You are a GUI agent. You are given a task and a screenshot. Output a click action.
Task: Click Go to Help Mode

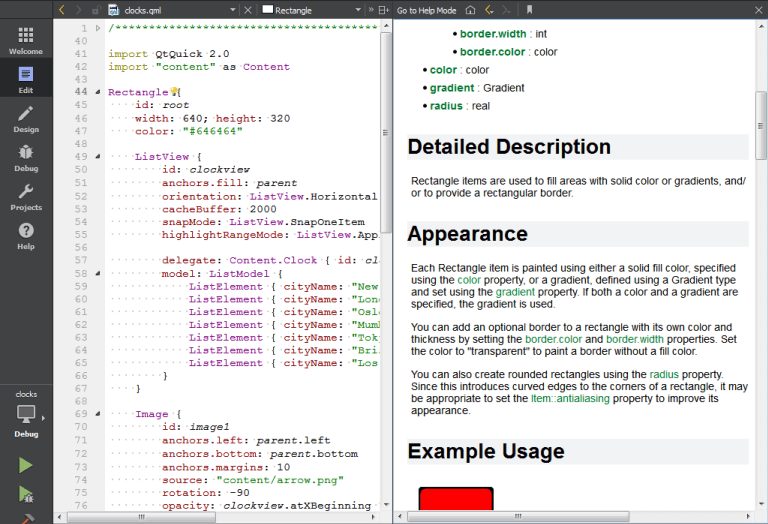(x=426, y=10)
